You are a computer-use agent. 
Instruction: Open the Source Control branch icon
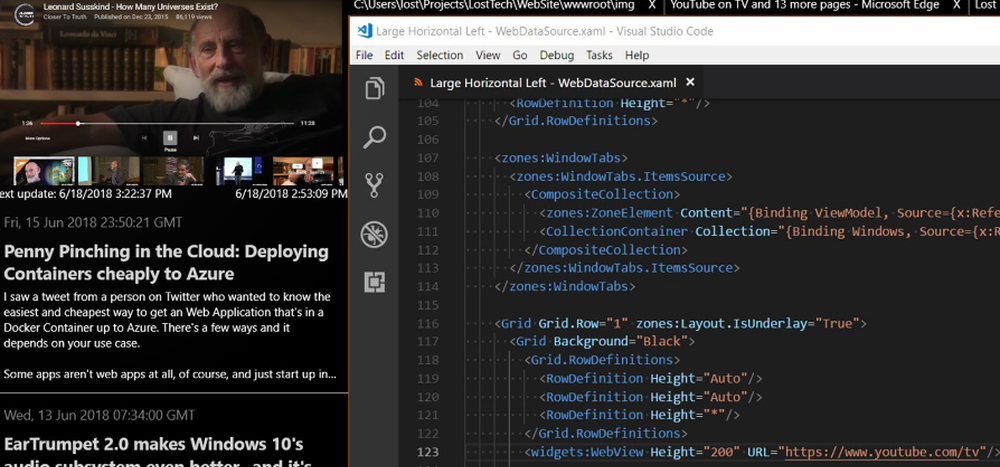click(x=374, y=185)
